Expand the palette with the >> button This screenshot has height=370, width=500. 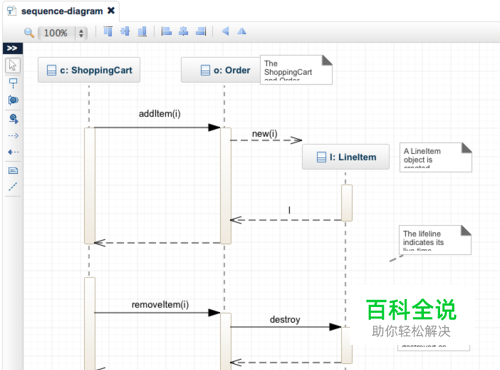pos(13,48)
